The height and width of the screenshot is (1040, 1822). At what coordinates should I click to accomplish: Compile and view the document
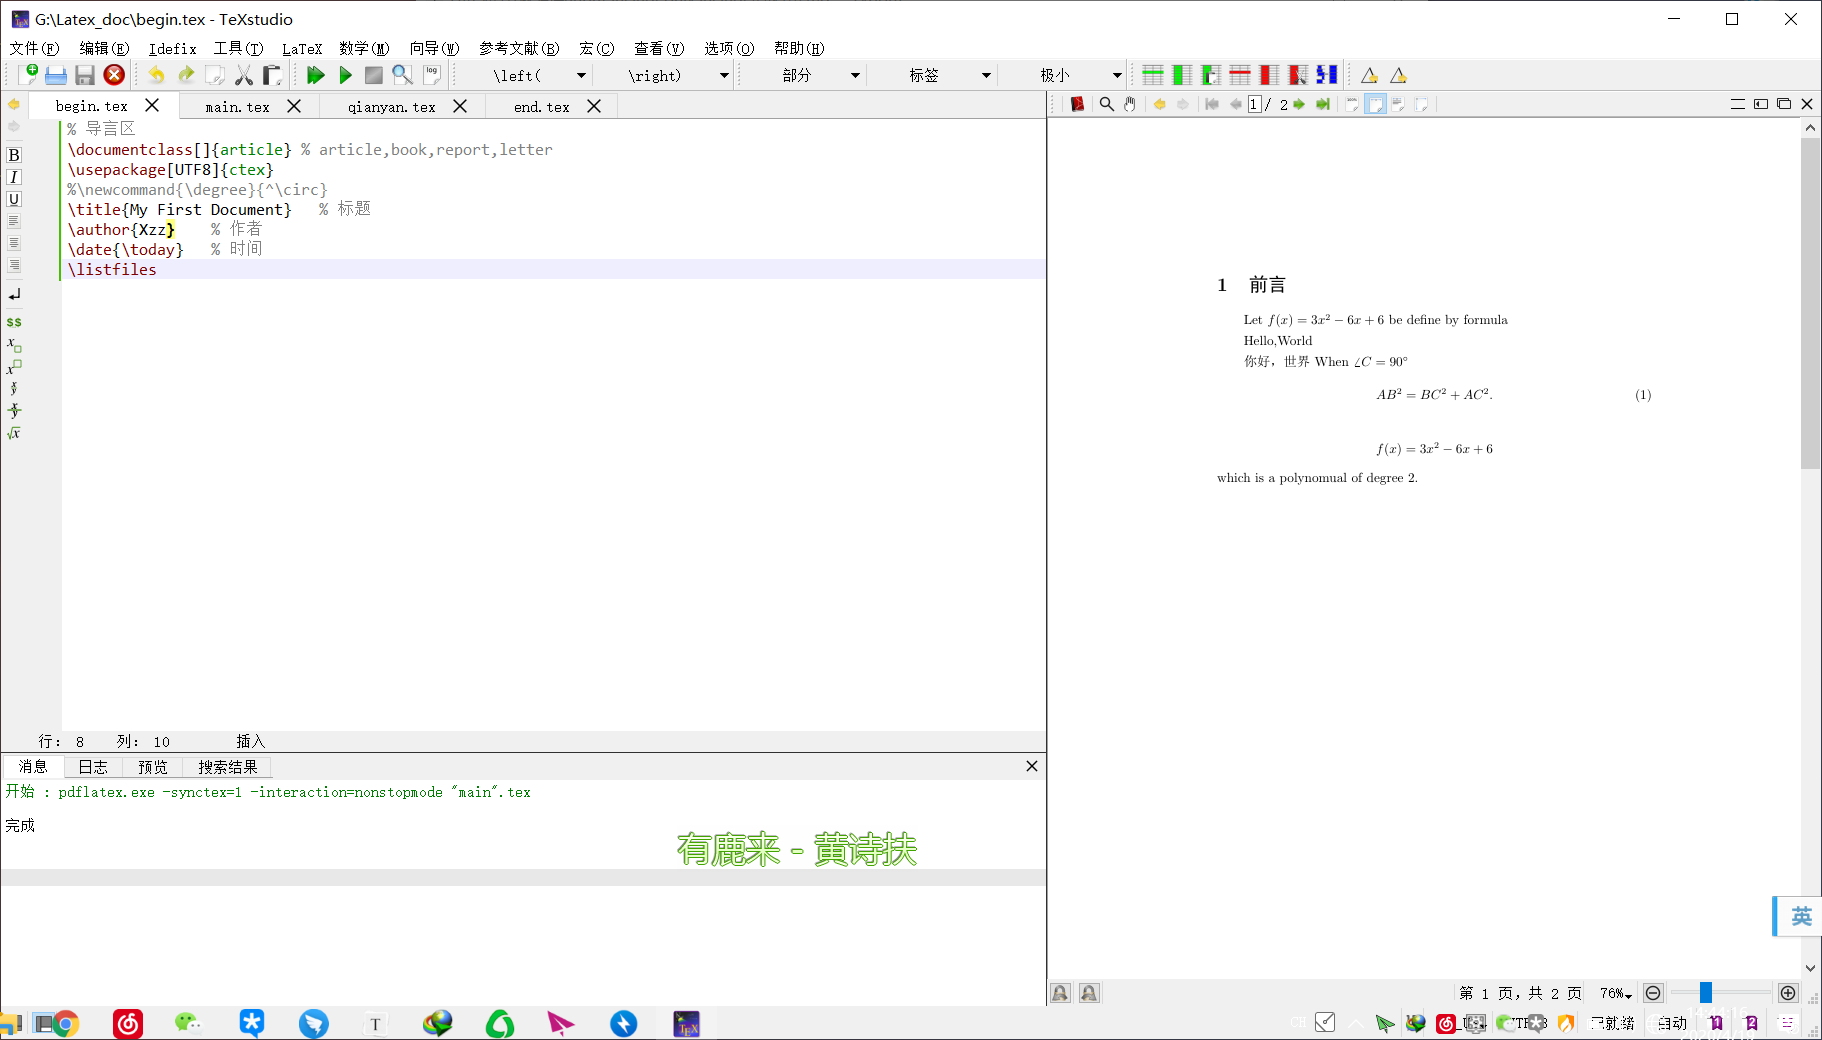point(316,75)
